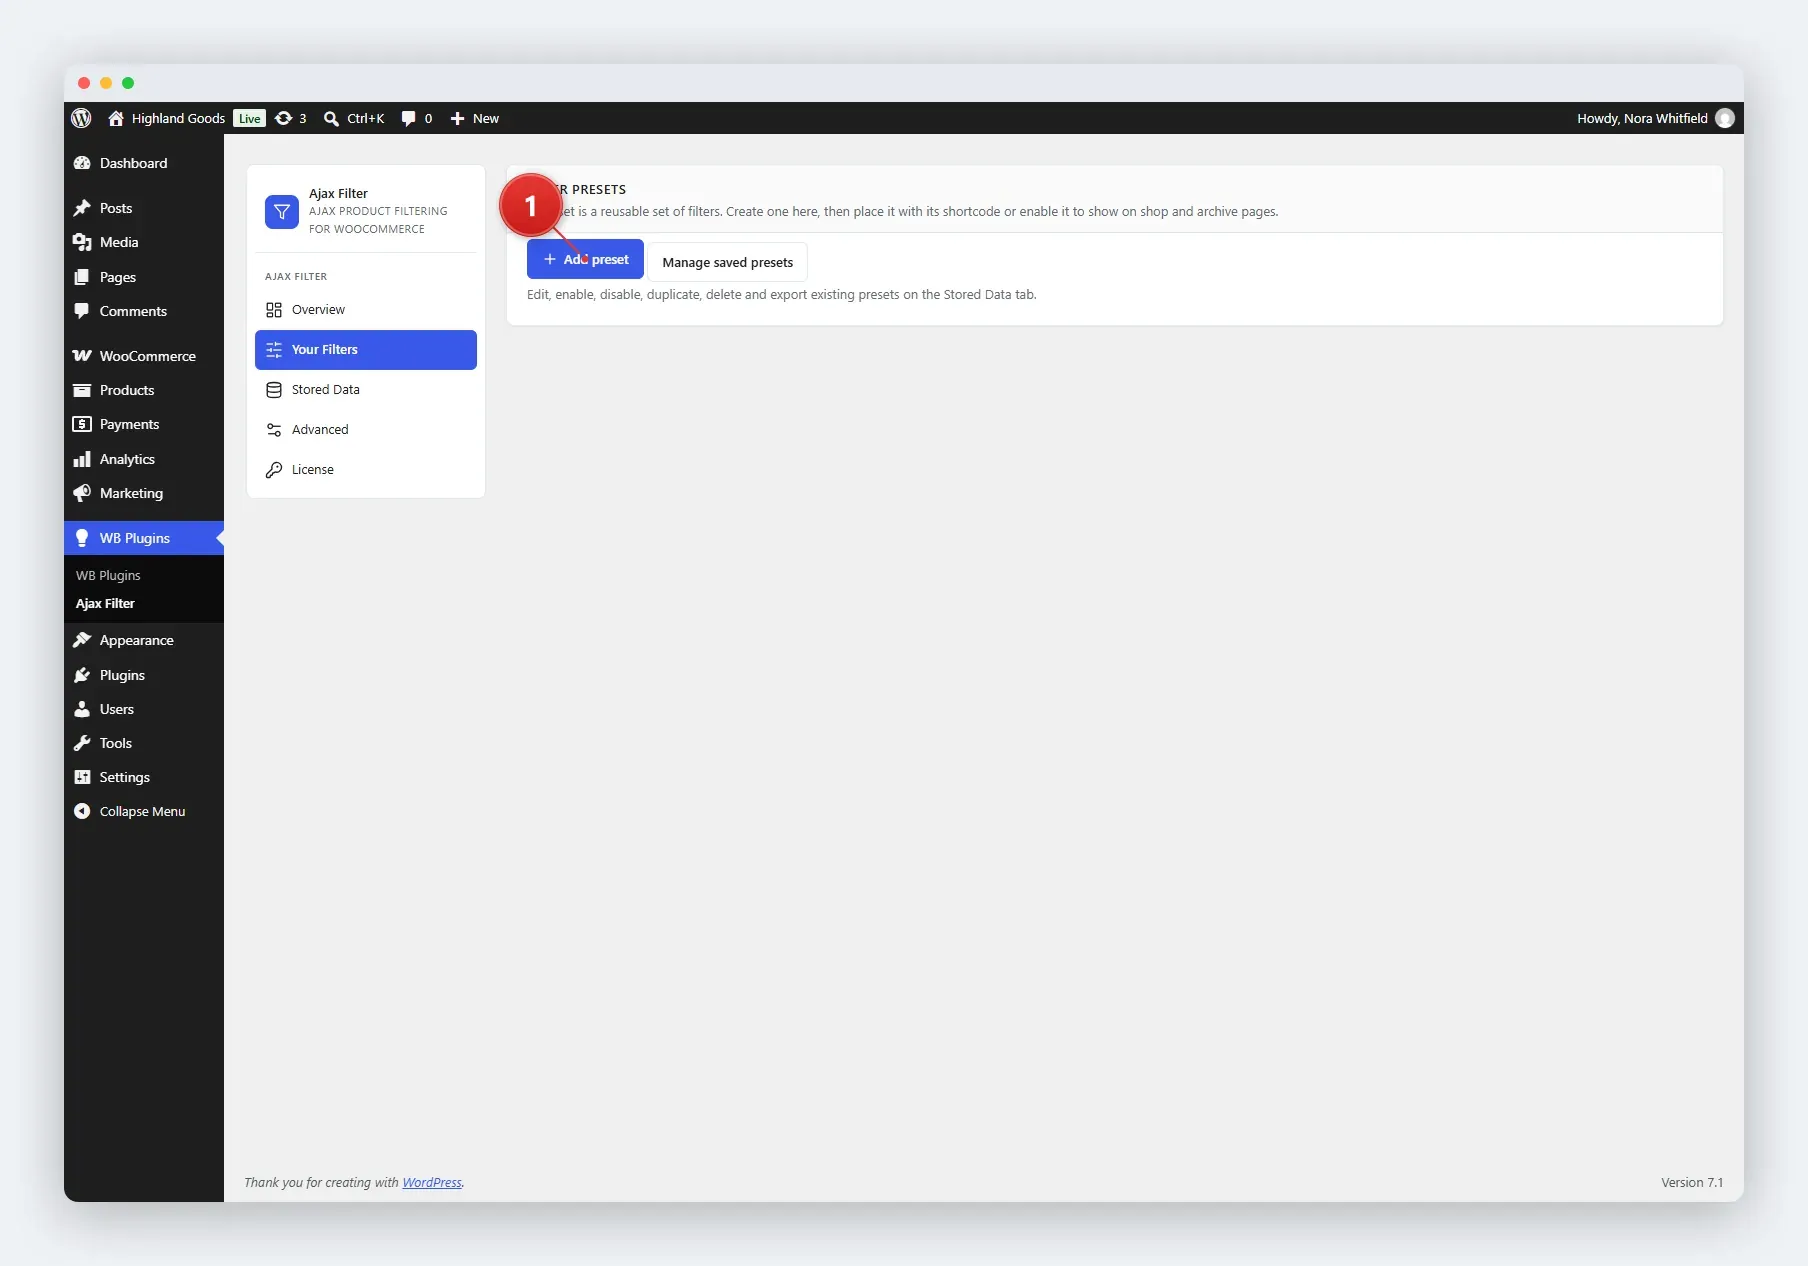Open the Plugins menu label

coord(122,675)
